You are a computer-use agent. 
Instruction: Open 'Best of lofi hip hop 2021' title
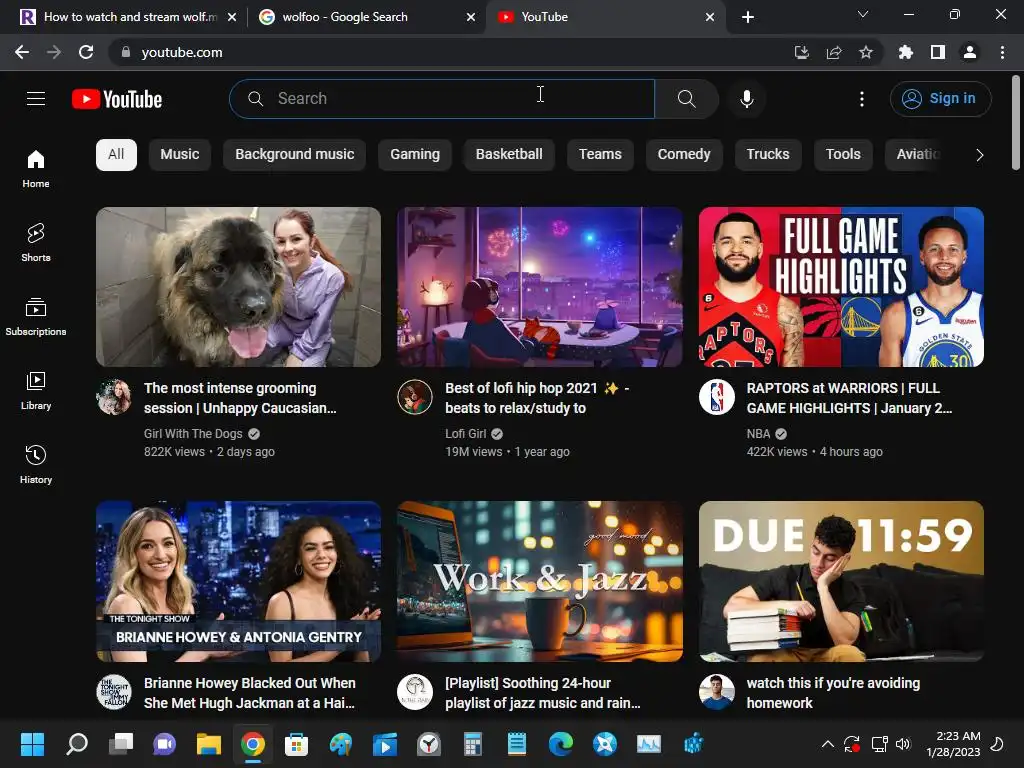(x=537, y=398)
